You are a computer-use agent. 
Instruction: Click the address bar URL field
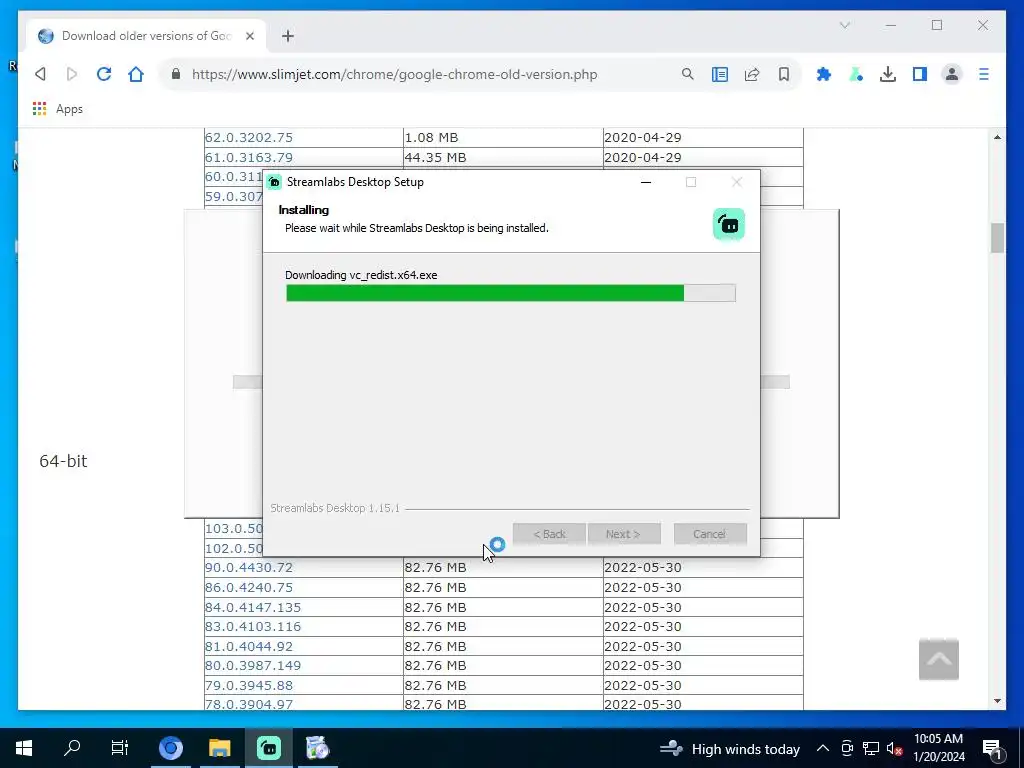[x=394, y=74]
